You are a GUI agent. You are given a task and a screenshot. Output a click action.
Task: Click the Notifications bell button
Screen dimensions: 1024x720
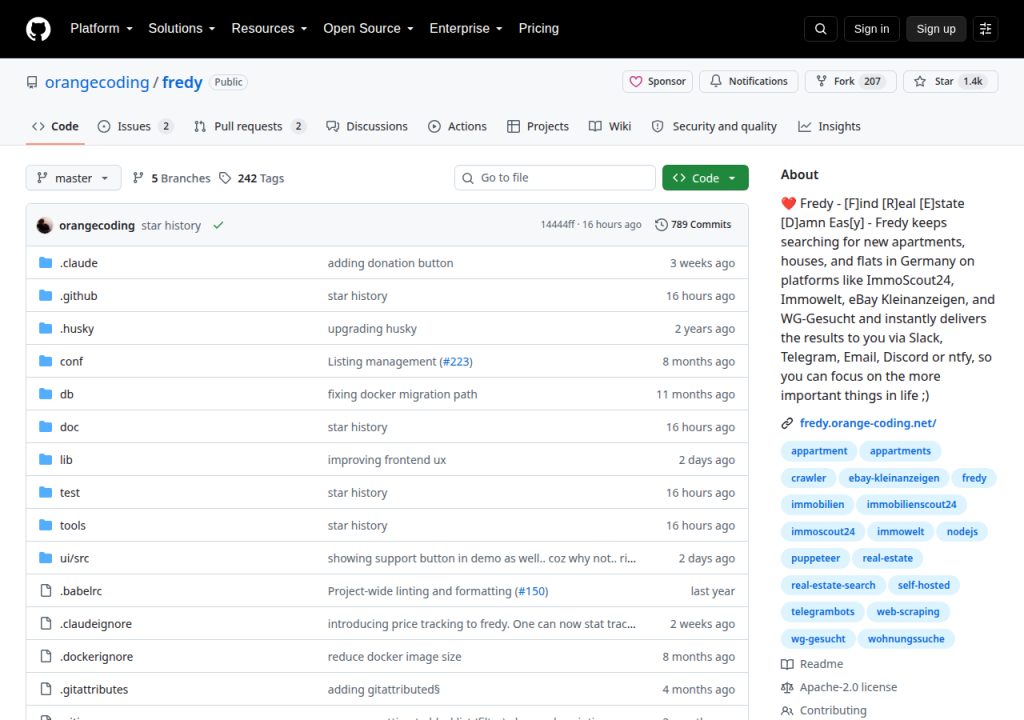(x=748, y=82)
